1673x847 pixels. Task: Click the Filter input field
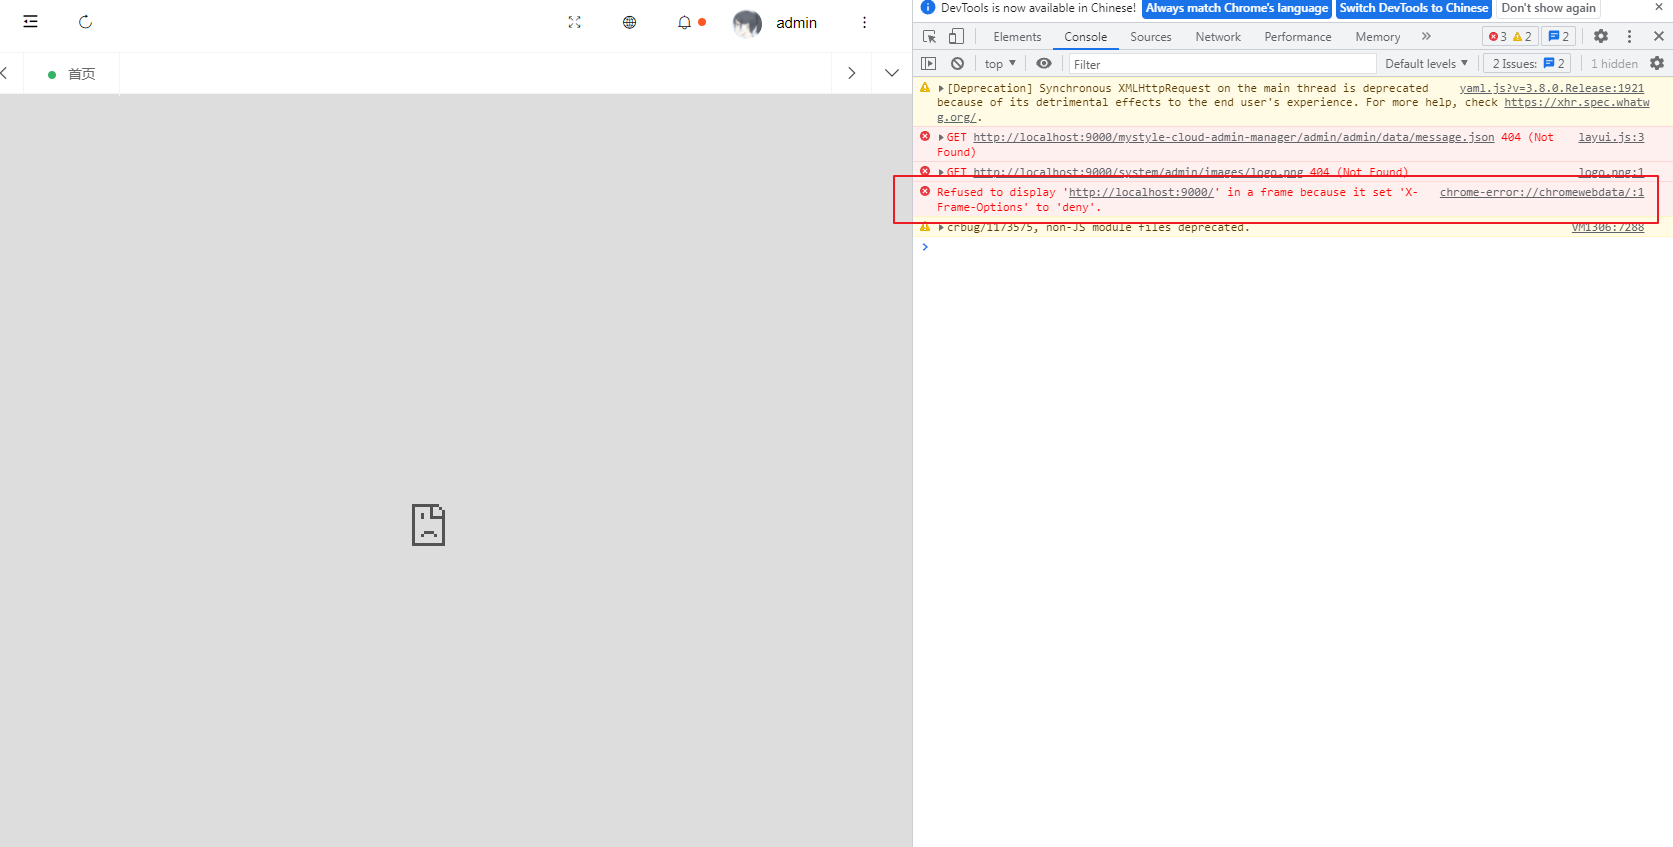[x=1221, y=64]
